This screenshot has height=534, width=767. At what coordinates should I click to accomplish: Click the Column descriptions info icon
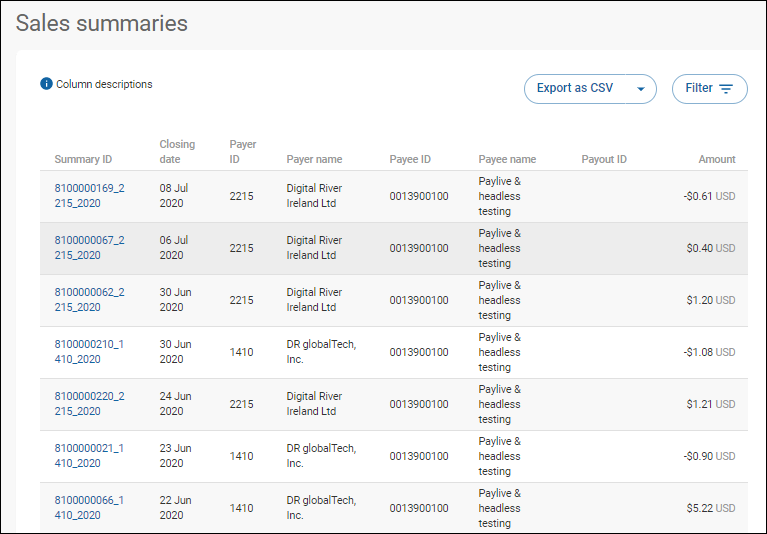click(x=46, y=84)
